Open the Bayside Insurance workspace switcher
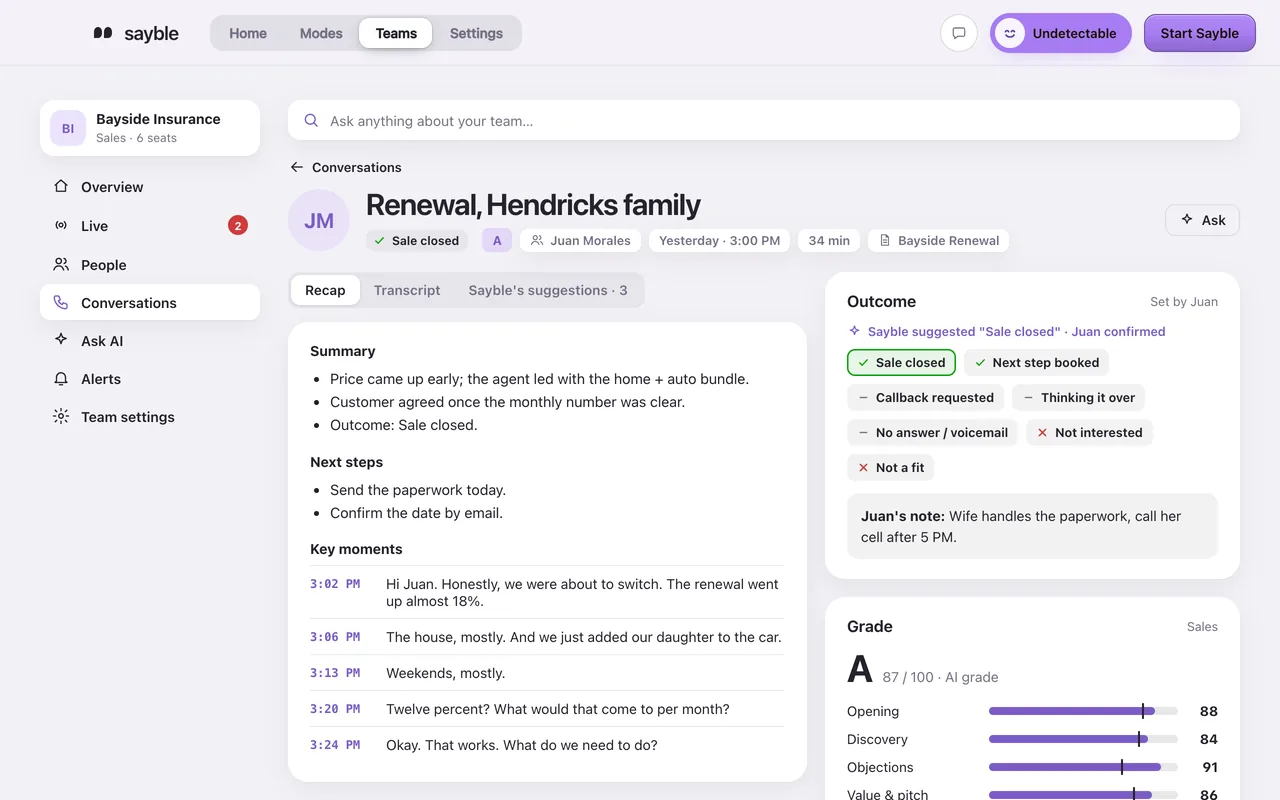 150,128
